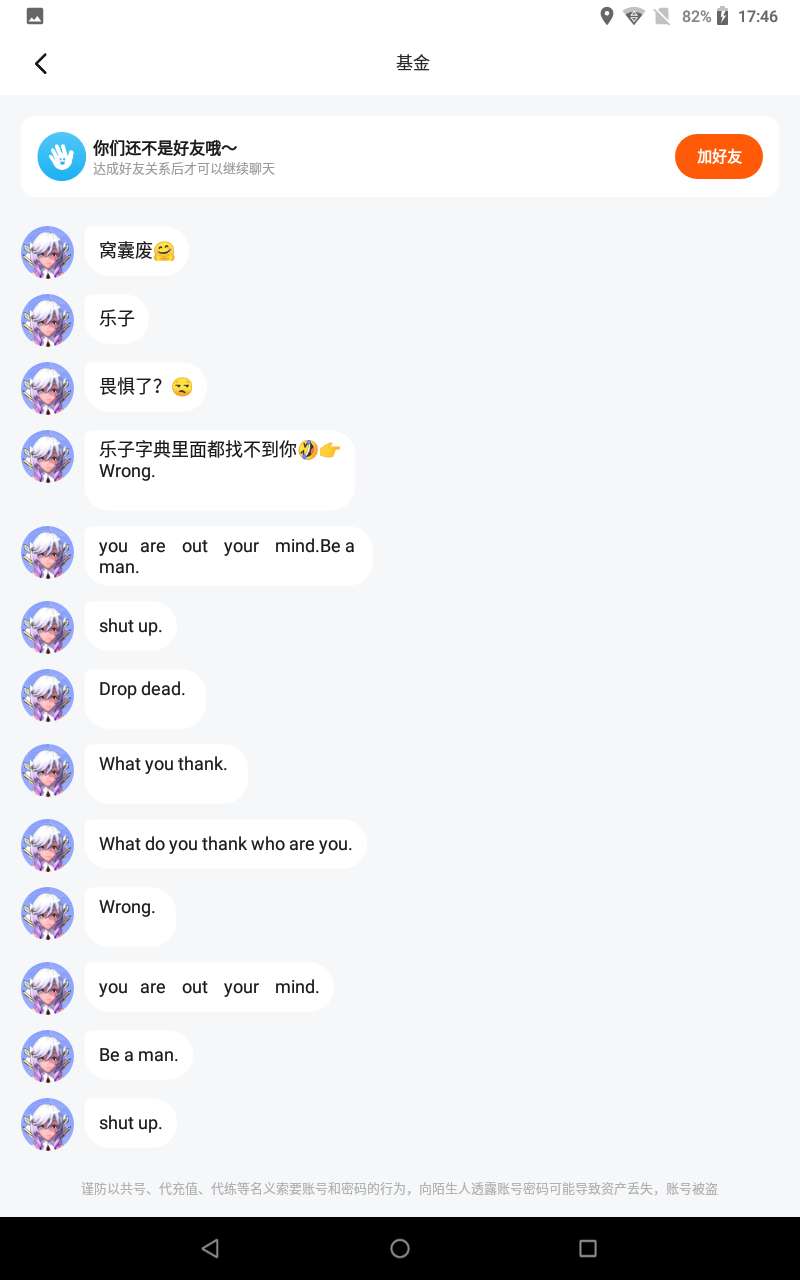Tap the What you thank. message

166,774
